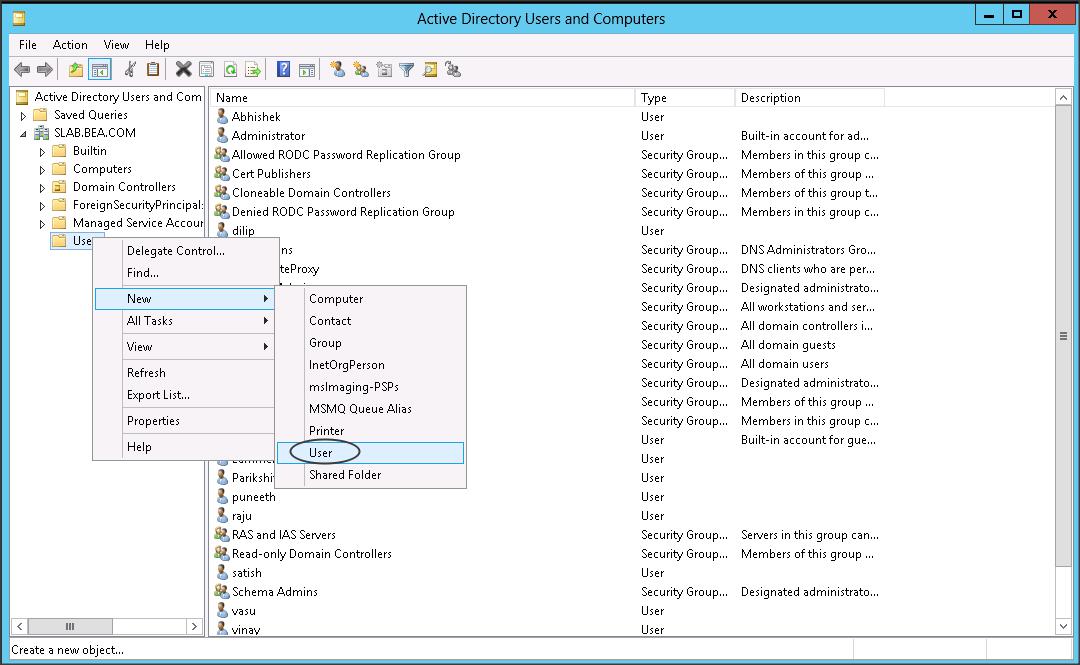Viewport: 1080px width, 665px height.
Task: Expand the Saved Queries tree node
Action: tap(24, 116)
